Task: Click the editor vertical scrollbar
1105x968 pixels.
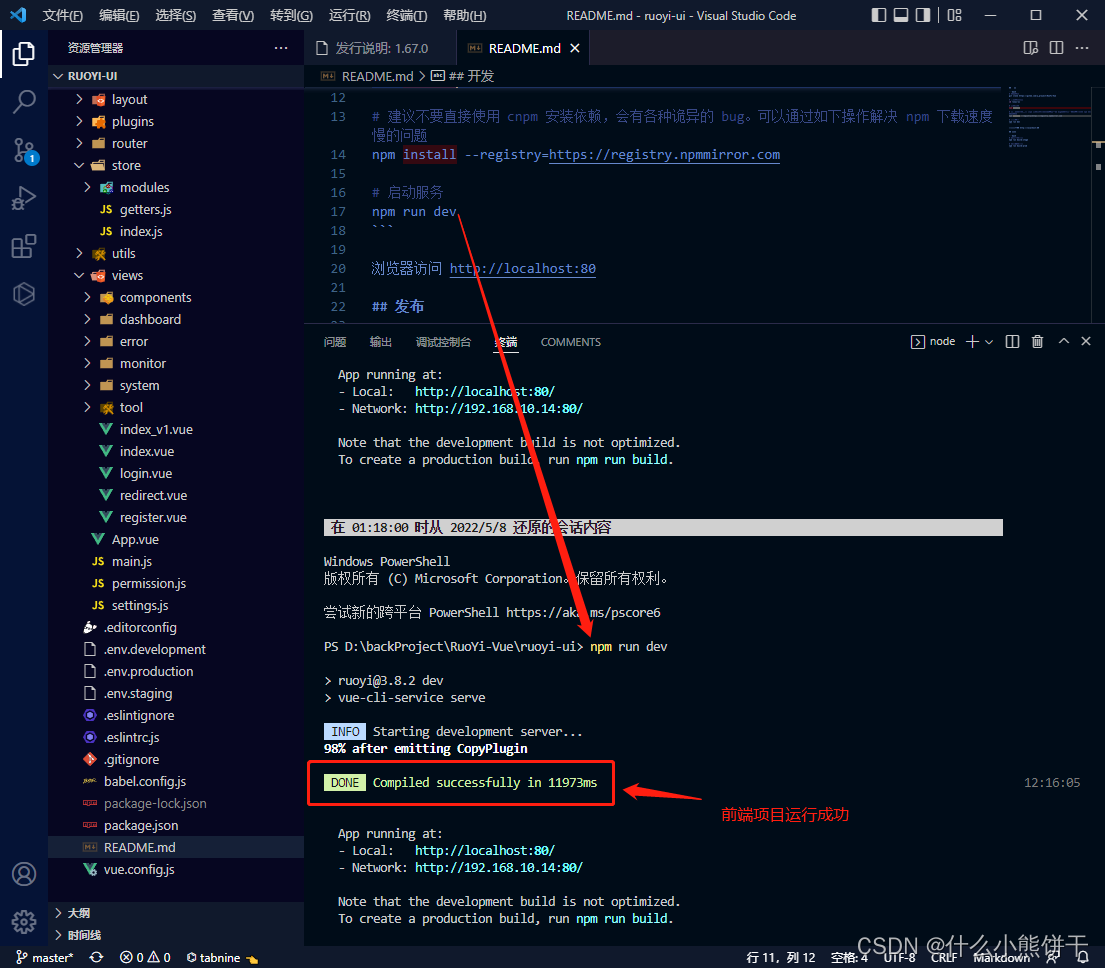Action: (x=1098, y=204)
